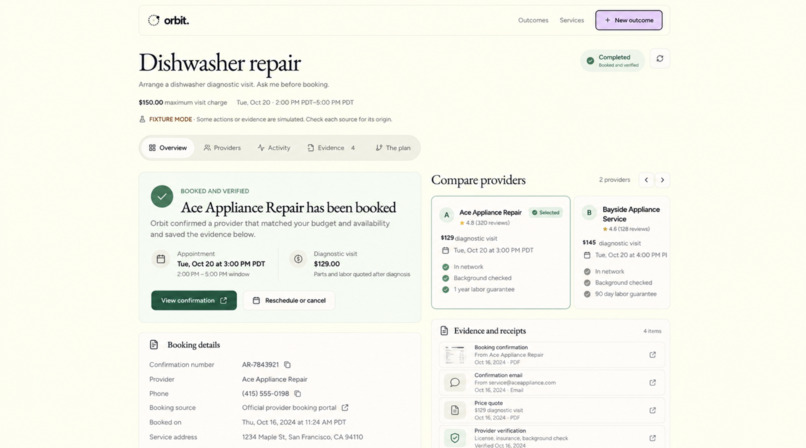The height and width of the screenshot is (448, 806).
Task: Select the Overview tab
Action: point(168,148)
